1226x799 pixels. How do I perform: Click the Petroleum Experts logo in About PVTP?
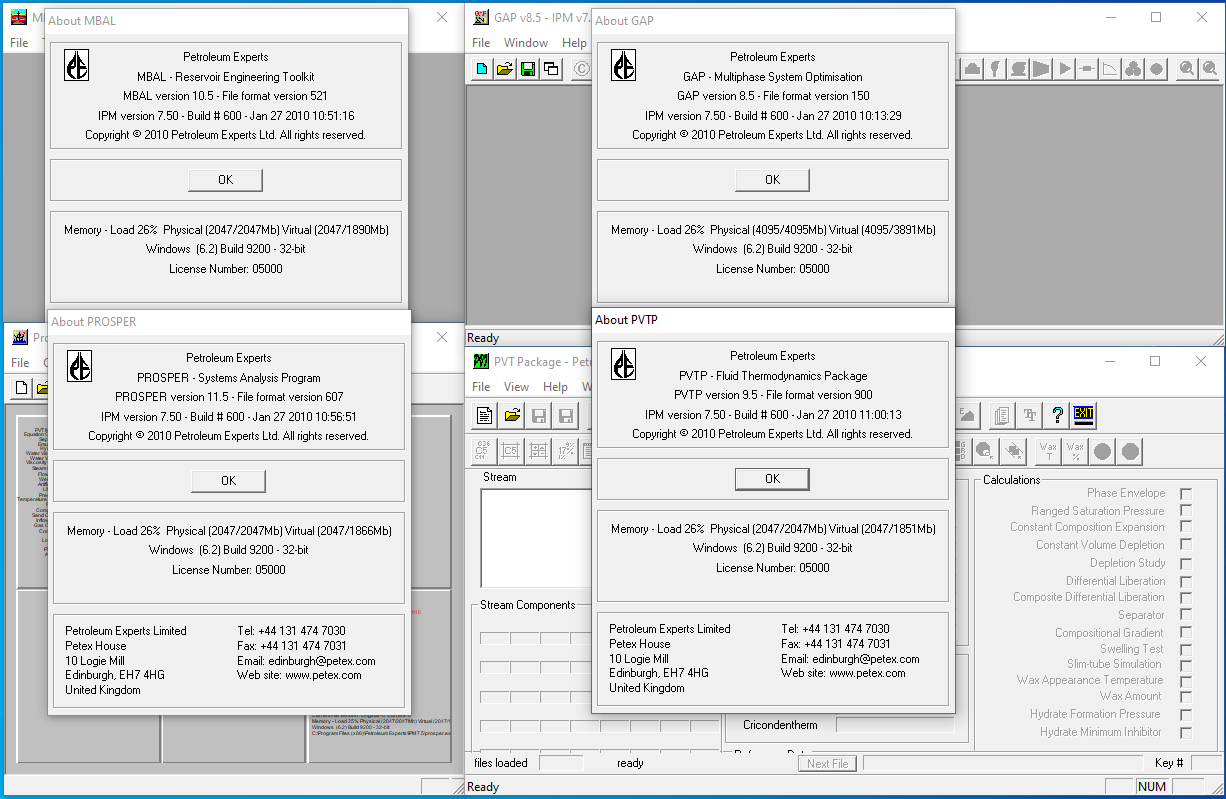click(624, 364)
